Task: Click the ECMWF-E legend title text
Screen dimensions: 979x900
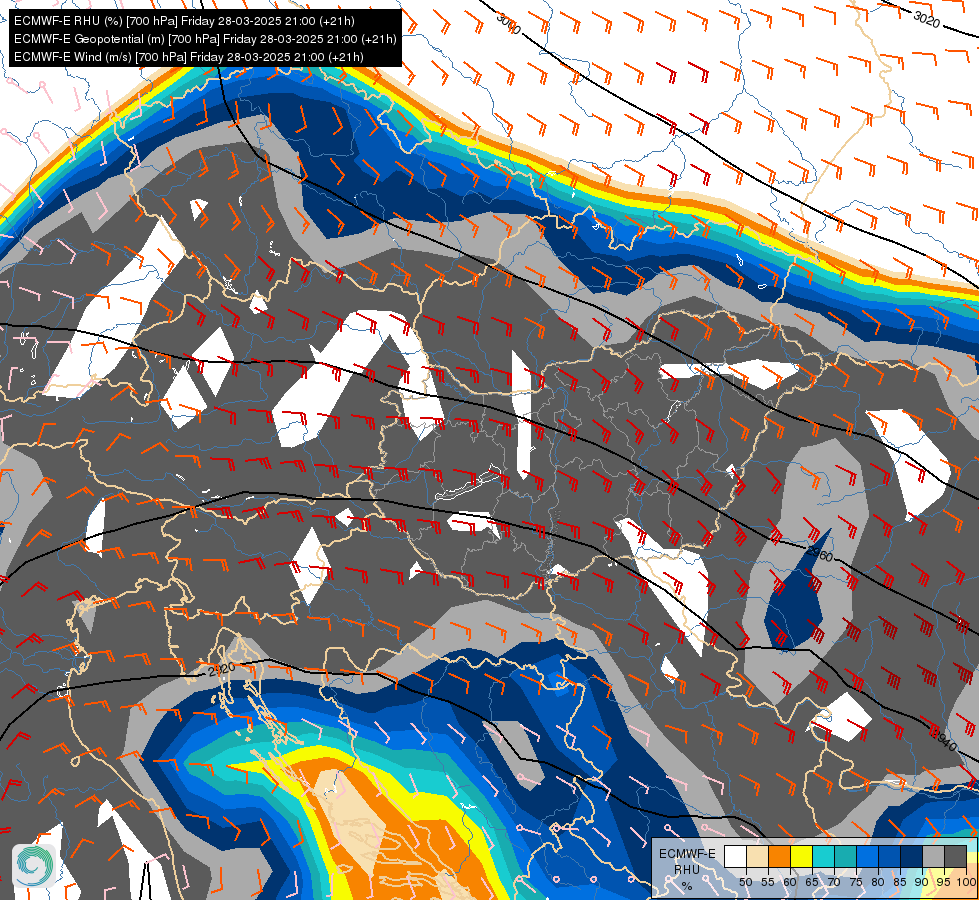Action: tap(687, 854)
